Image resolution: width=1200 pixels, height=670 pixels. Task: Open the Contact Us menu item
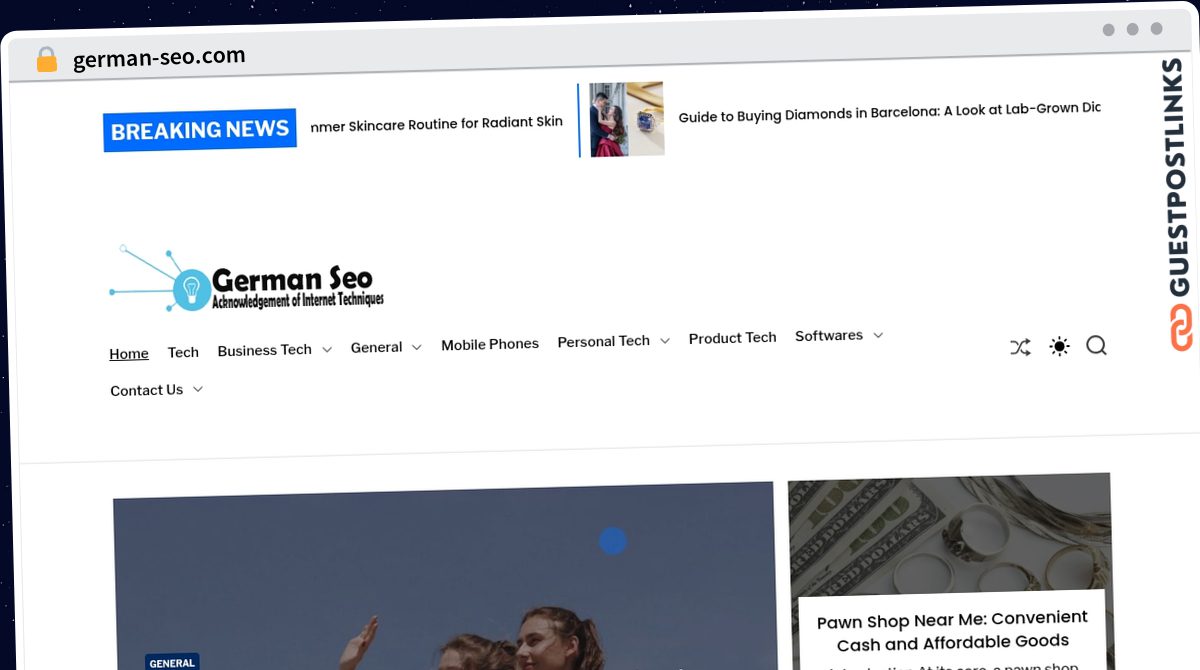(147, 390)
